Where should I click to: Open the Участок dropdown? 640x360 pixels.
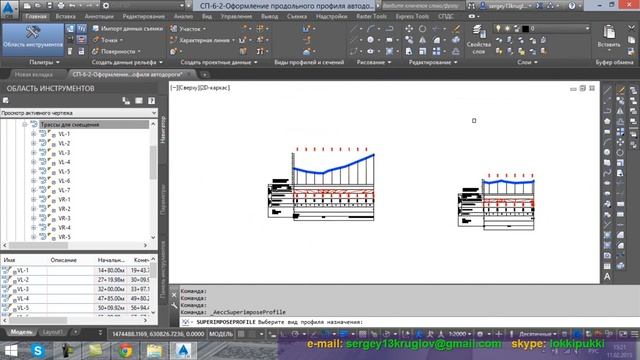point(188,29)
